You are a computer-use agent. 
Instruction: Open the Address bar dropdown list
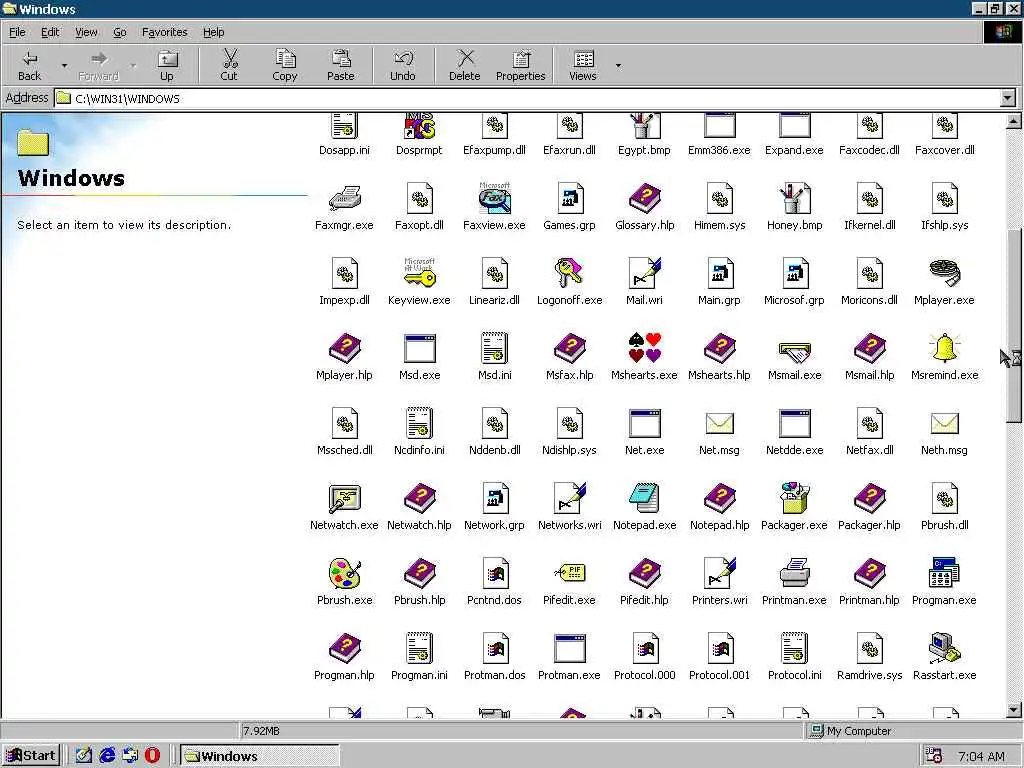[1008, 99]
